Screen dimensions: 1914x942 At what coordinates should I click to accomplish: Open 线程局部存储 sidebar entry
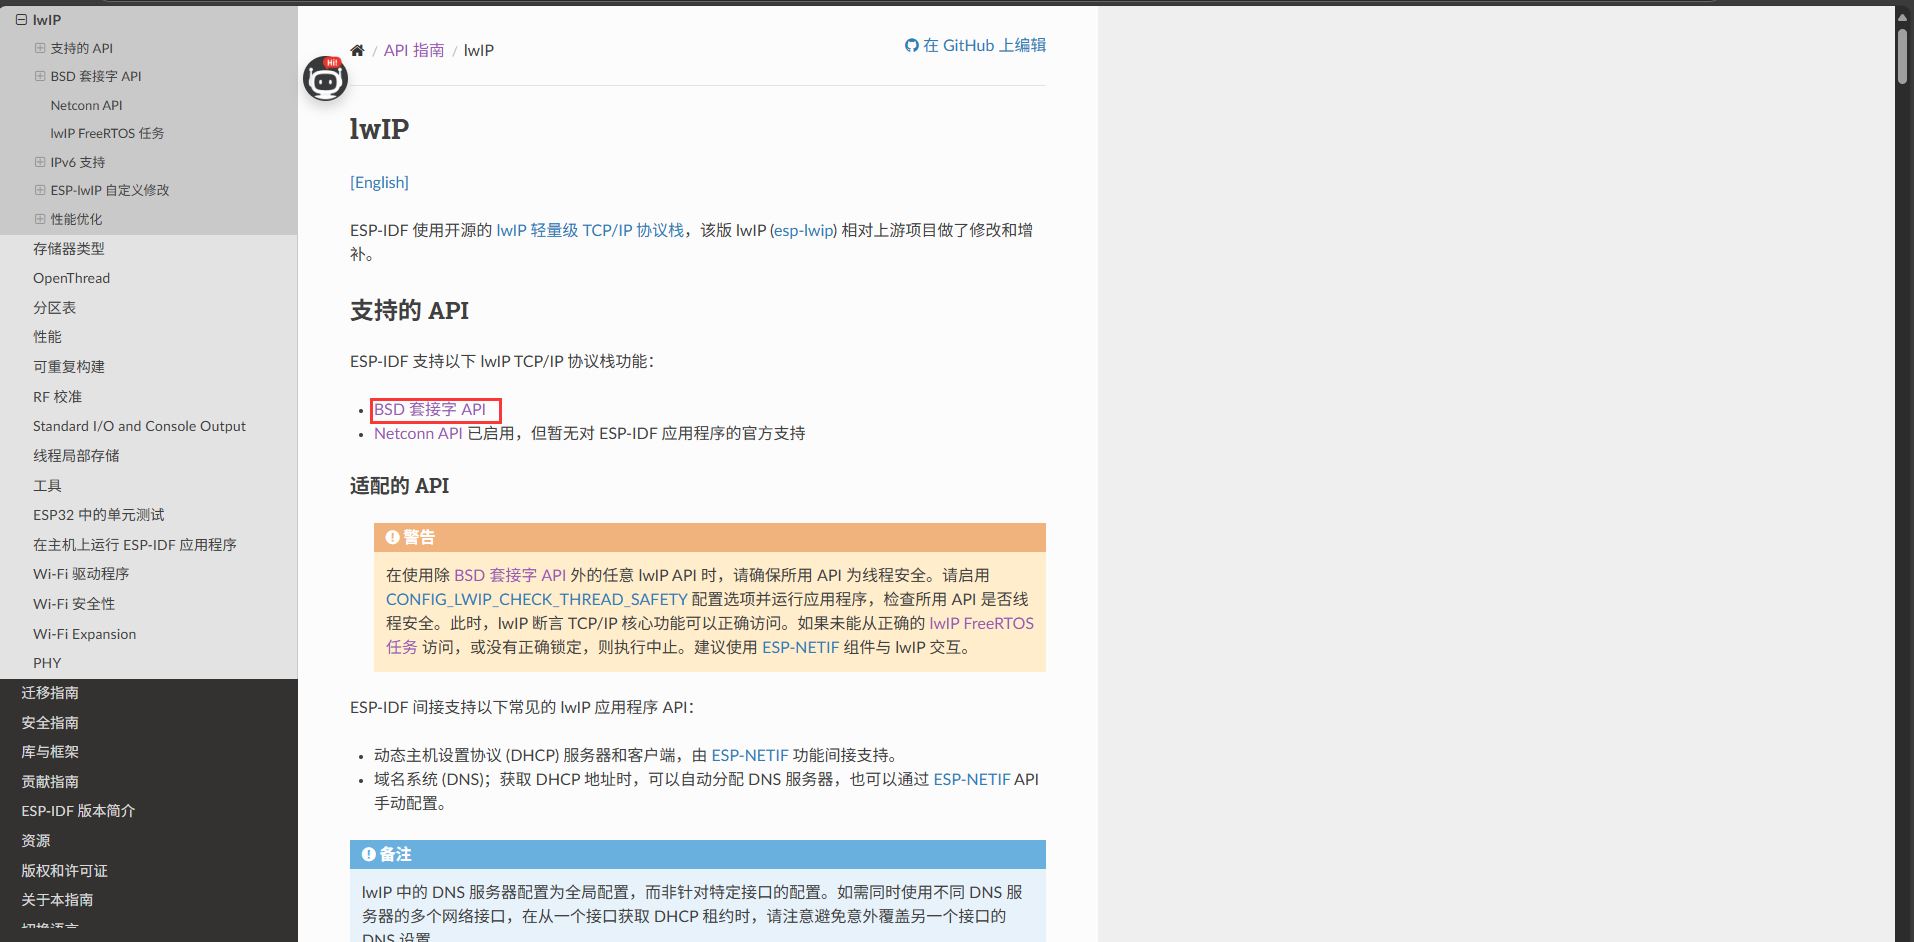tap(76, 456)
